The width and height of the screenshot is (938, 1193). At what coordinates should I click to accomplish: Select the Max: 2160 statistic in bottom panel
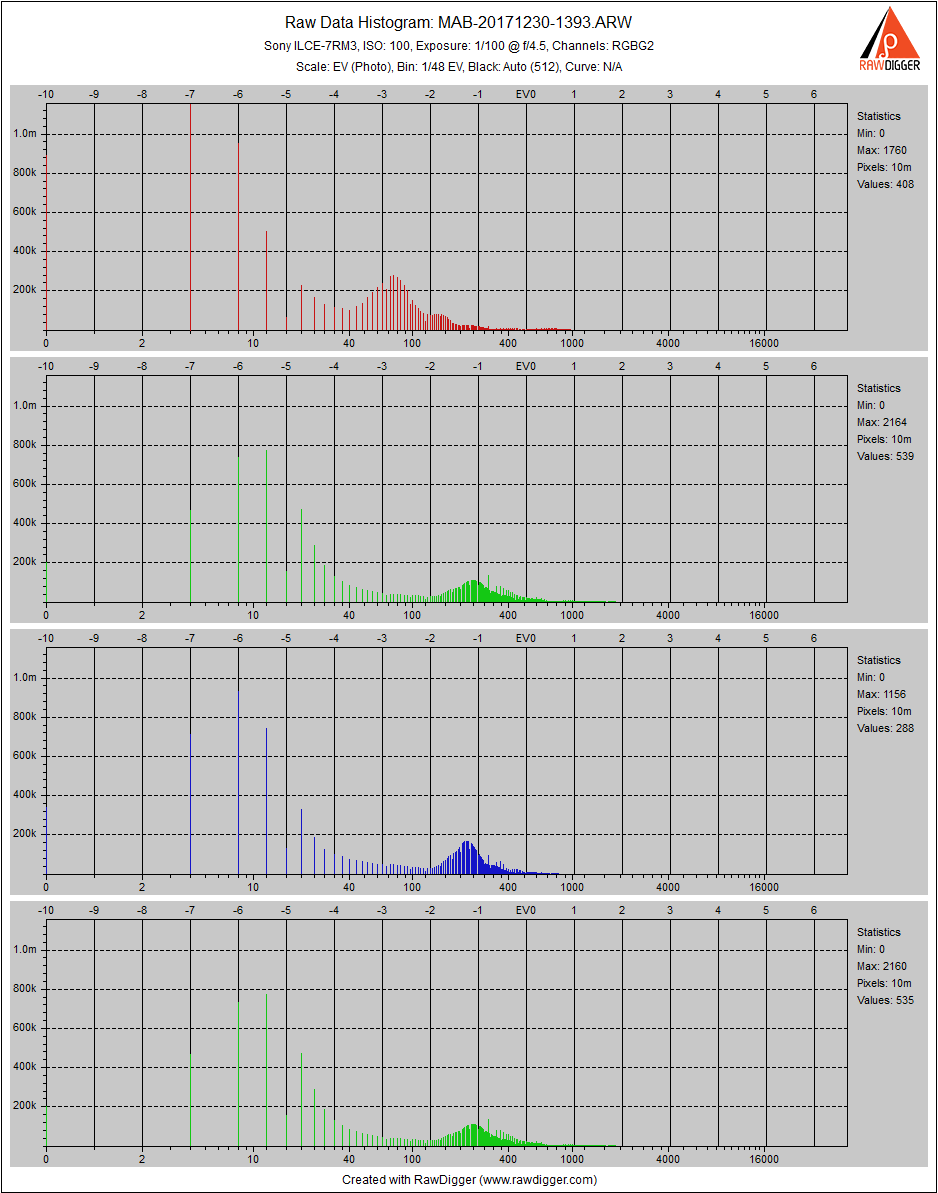pos(882,966)
